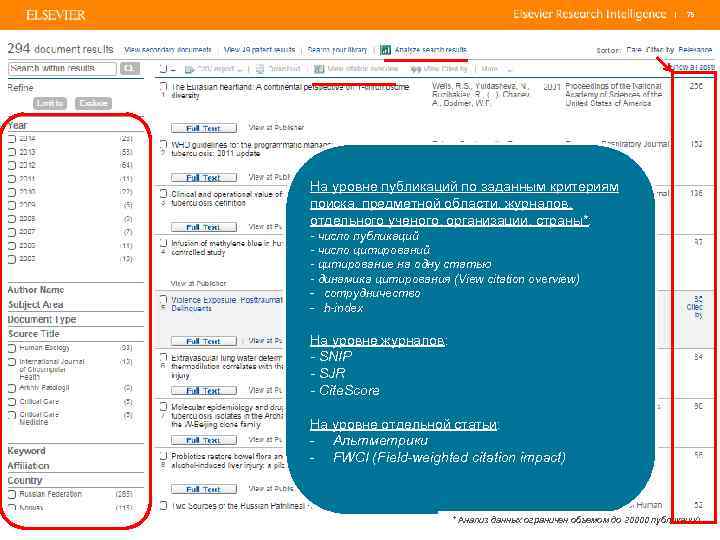Tick the 2012 year filter checkbox
The width and height of the screenshot is (720, 540).
(x=12, y=165)
